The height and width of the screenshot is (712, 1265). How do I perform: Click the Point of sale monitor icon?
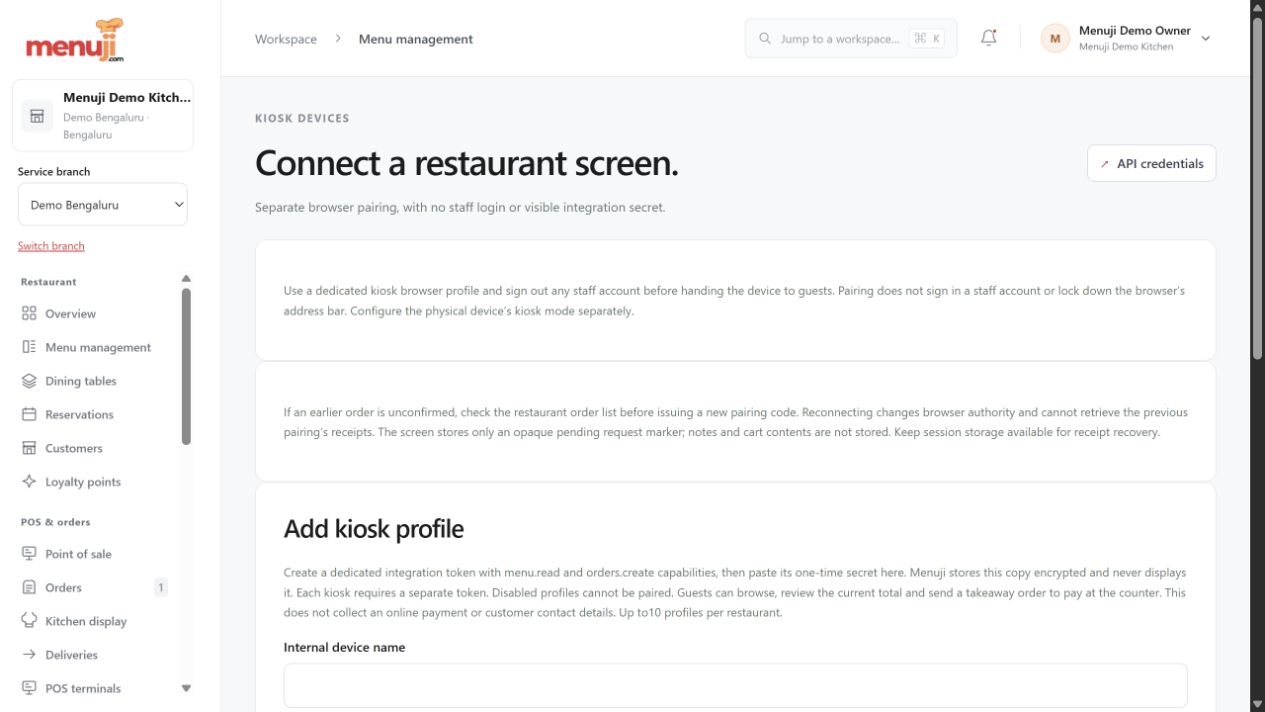click(29, 553)
